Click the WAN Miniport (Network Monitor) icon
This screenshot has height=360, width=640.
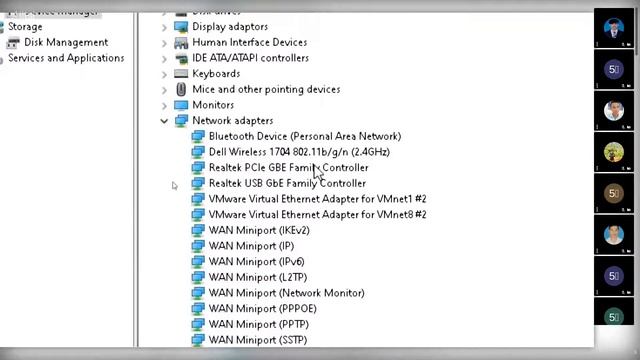point(198,293)
